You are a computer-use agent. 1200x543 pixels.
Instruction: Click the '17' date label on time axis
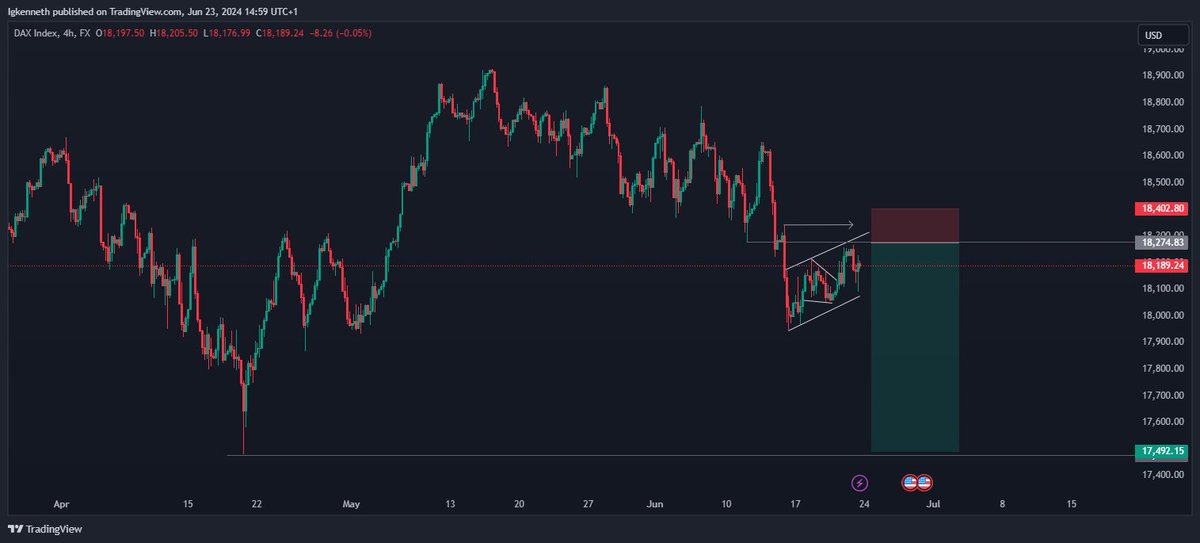point(795,505)
